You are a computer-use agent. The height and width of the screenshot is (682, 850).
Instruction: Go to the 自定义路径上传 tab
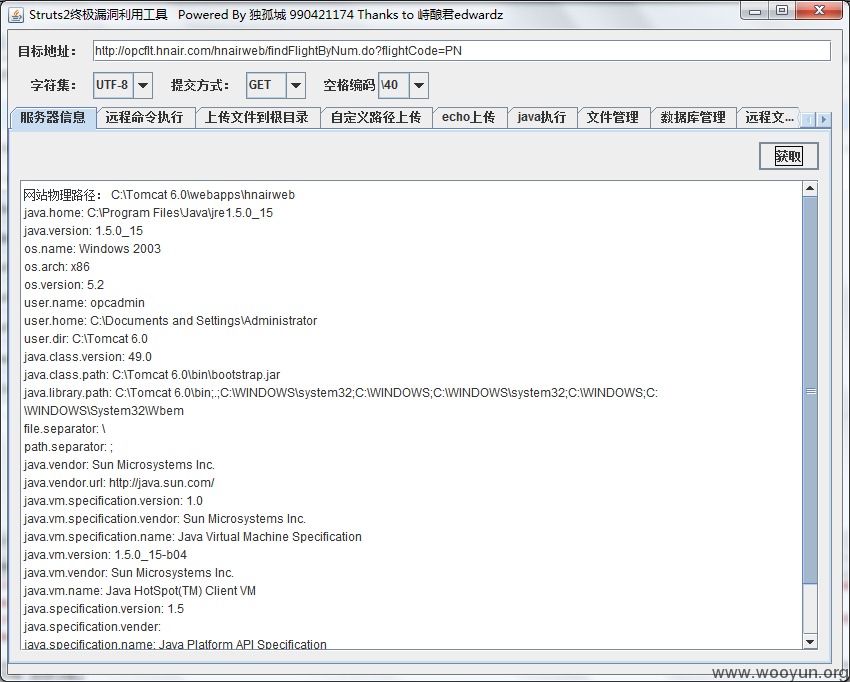[376, 117]
